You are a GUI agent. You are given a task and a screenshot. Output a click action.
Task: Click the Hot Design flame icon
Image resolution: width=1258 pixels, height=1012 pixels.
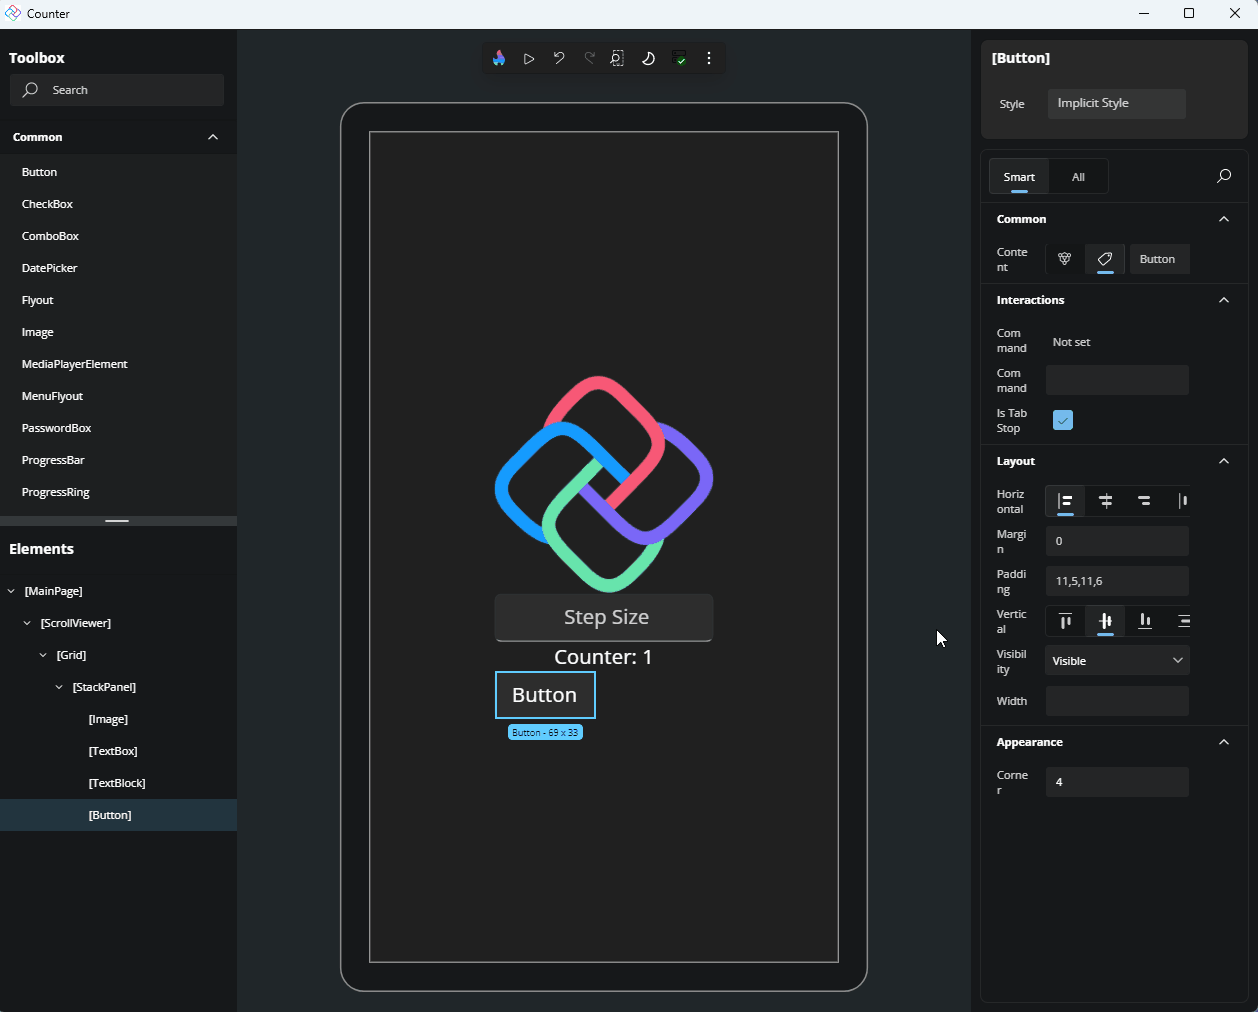coord(499,58)
